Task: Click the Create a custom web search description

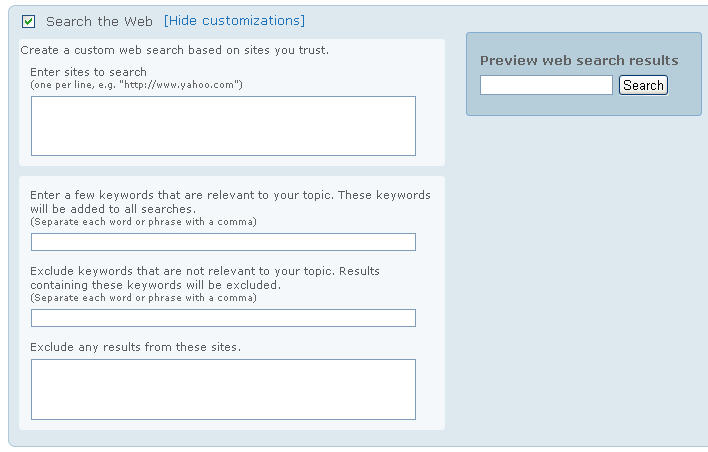Action: click(x=175, y=50)
